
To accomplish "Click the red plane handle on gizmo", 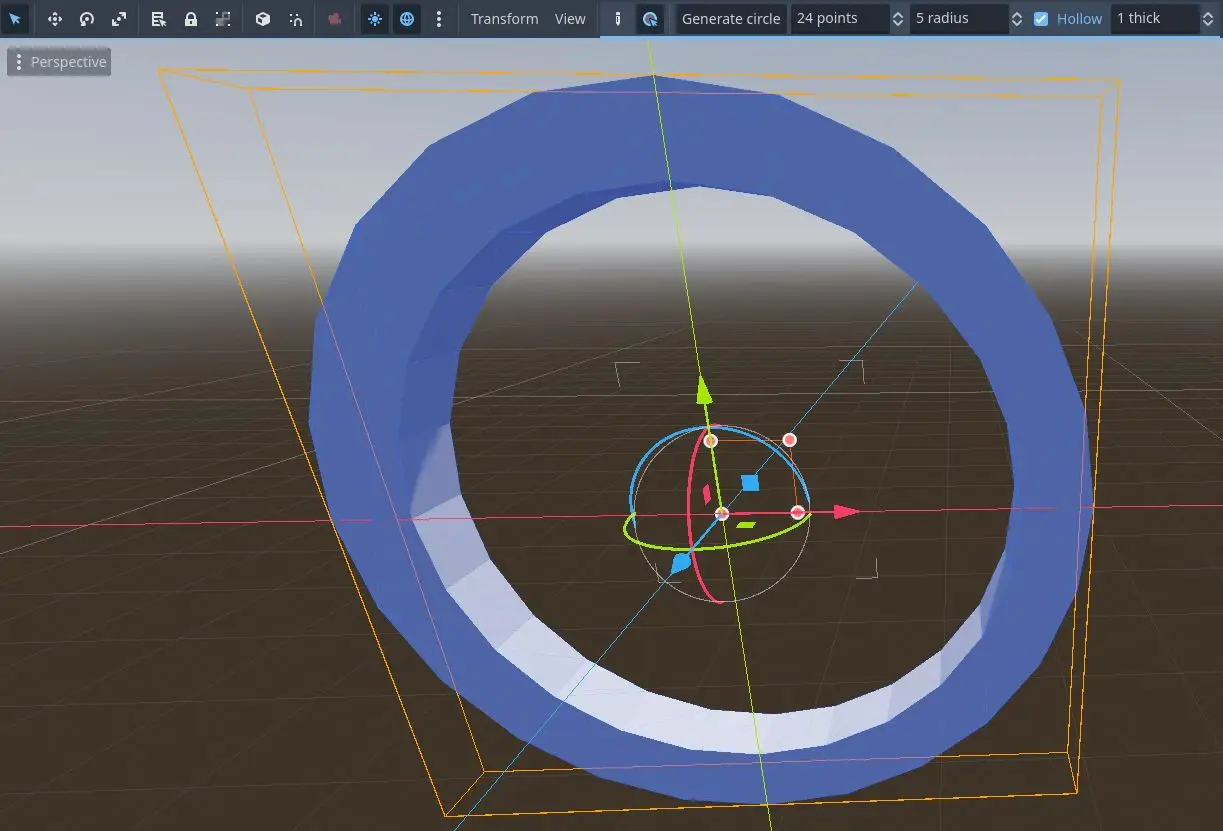I will click(706, 493).
